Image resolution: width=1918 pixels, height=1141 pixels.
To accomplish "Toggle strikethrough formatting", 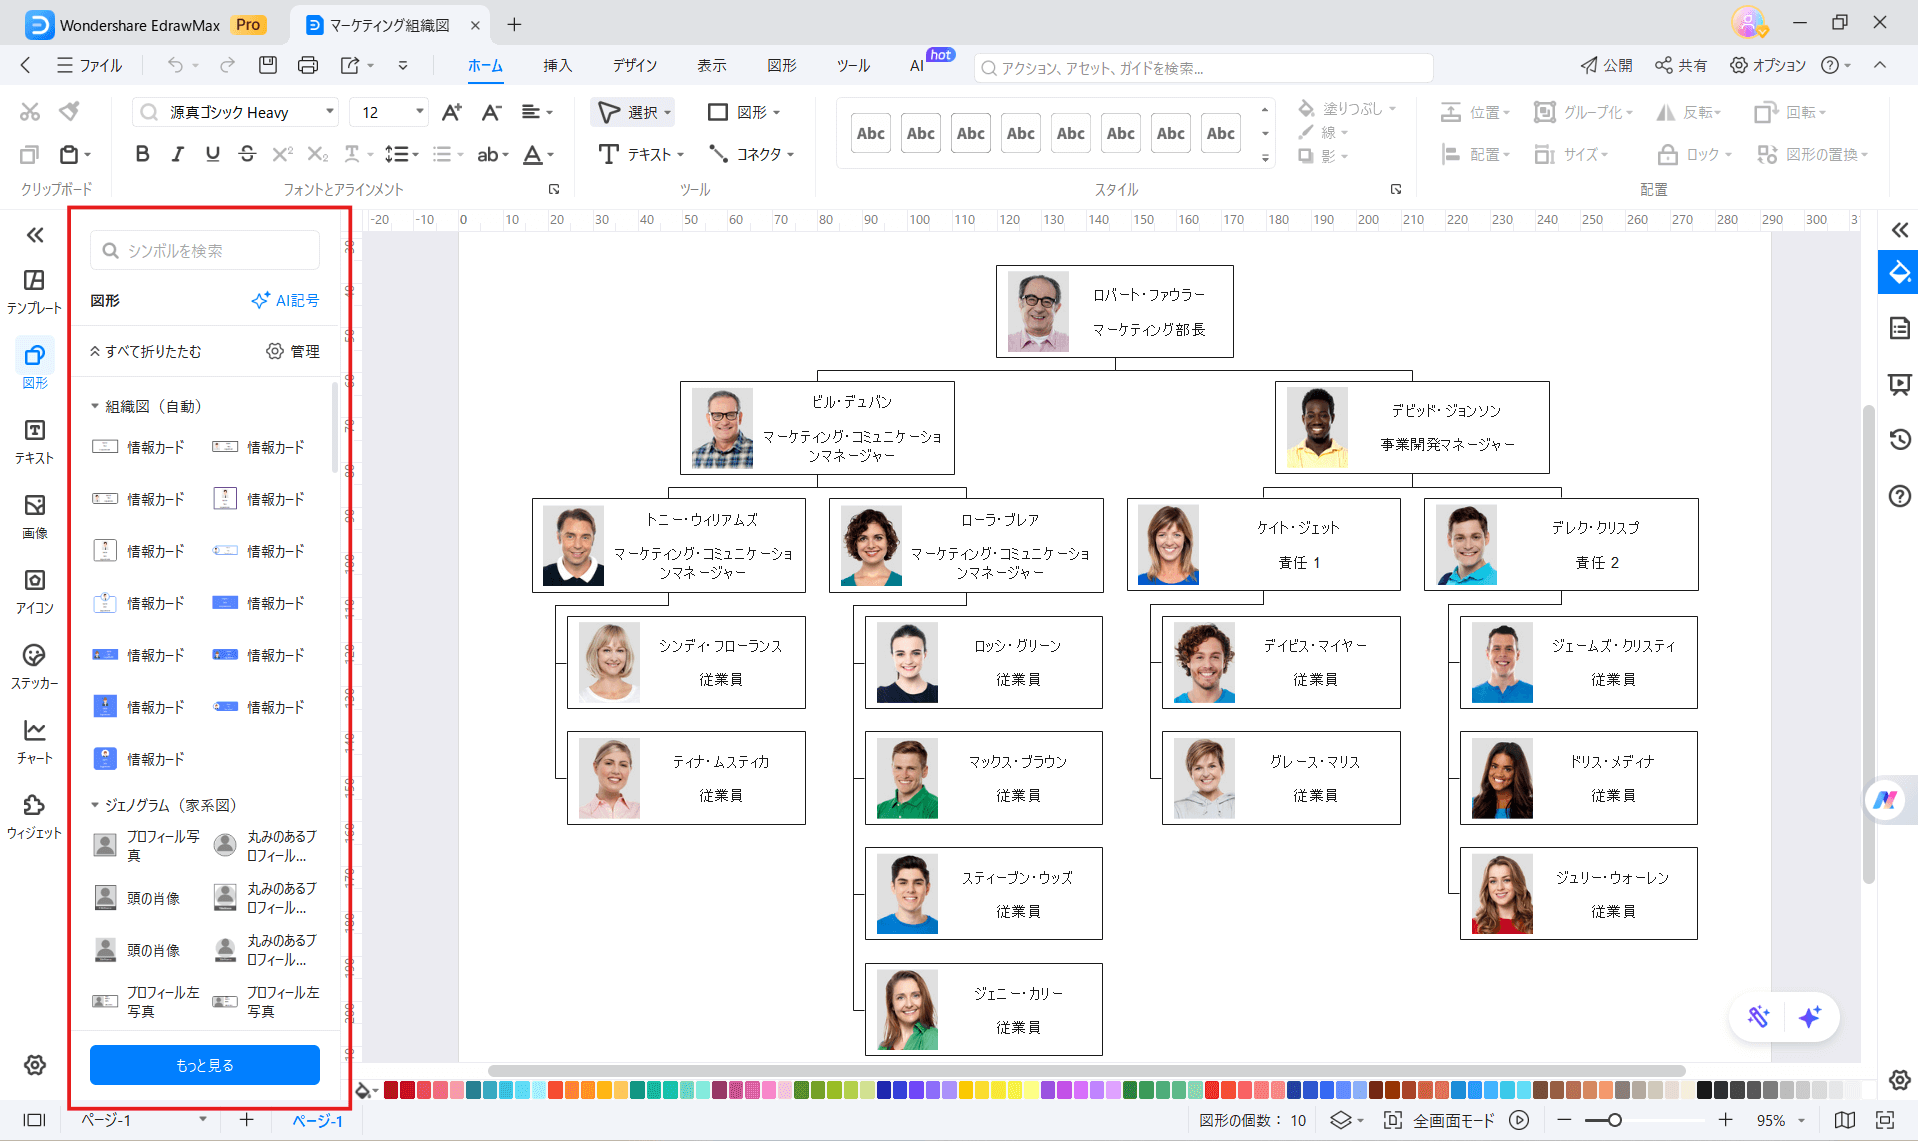I will 247,154.
